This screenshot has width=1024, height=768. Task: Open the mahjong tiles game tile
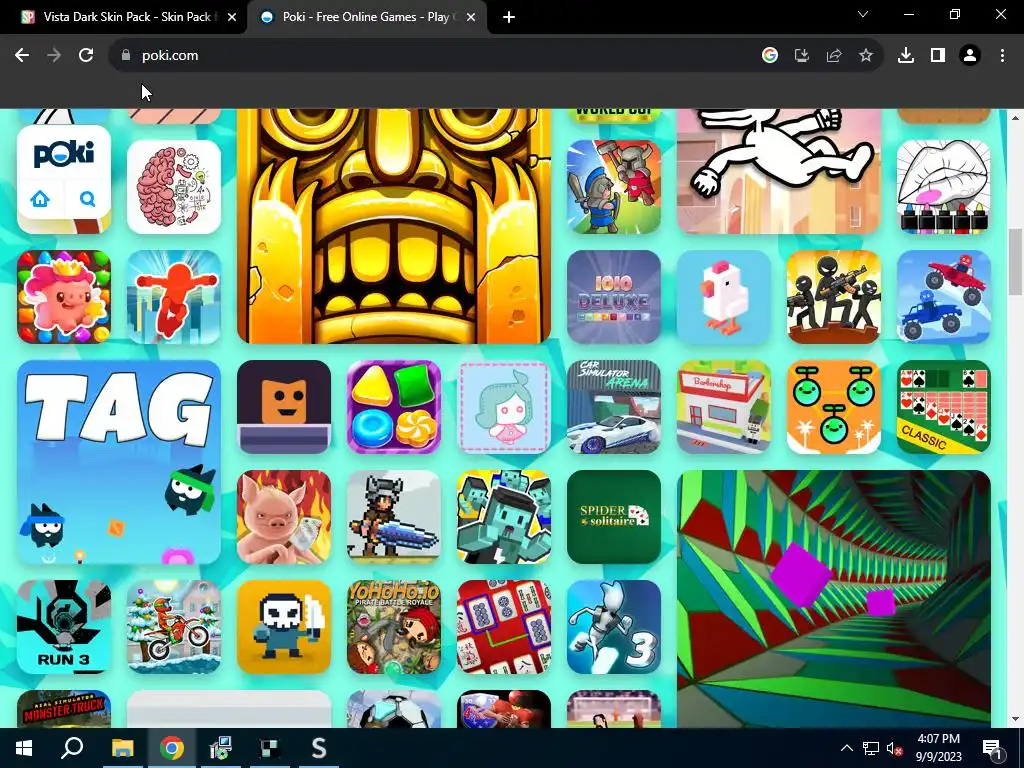click(x=504, y=627)
